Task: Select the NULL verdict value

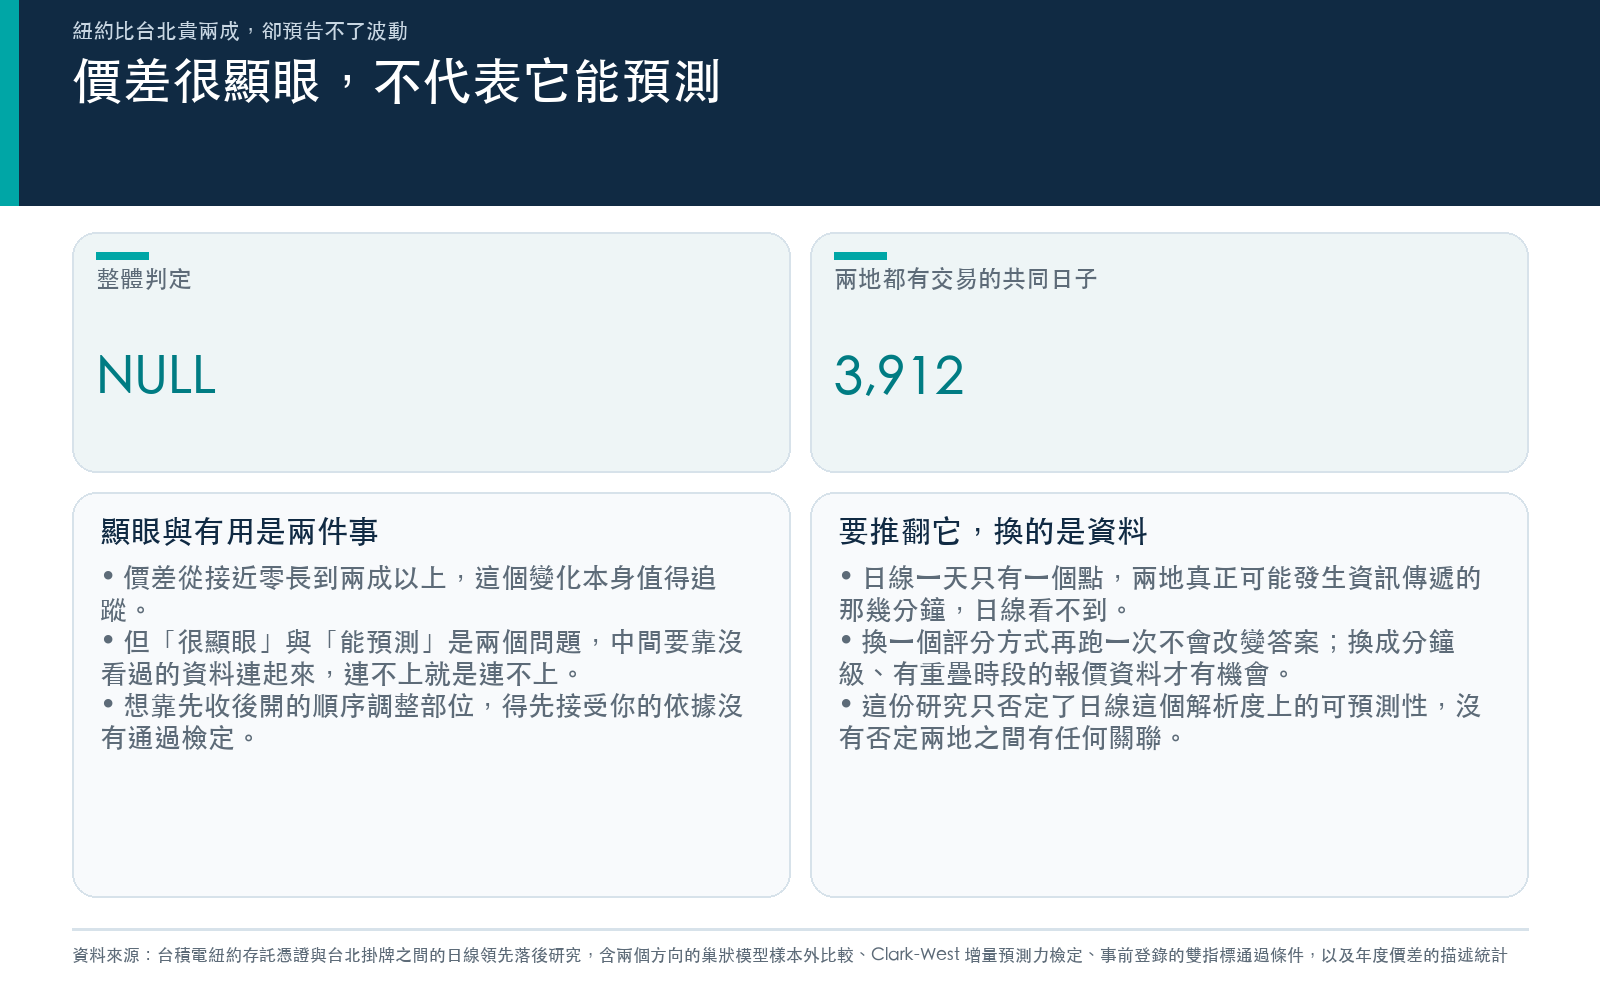Action: [x=156, y=376]
